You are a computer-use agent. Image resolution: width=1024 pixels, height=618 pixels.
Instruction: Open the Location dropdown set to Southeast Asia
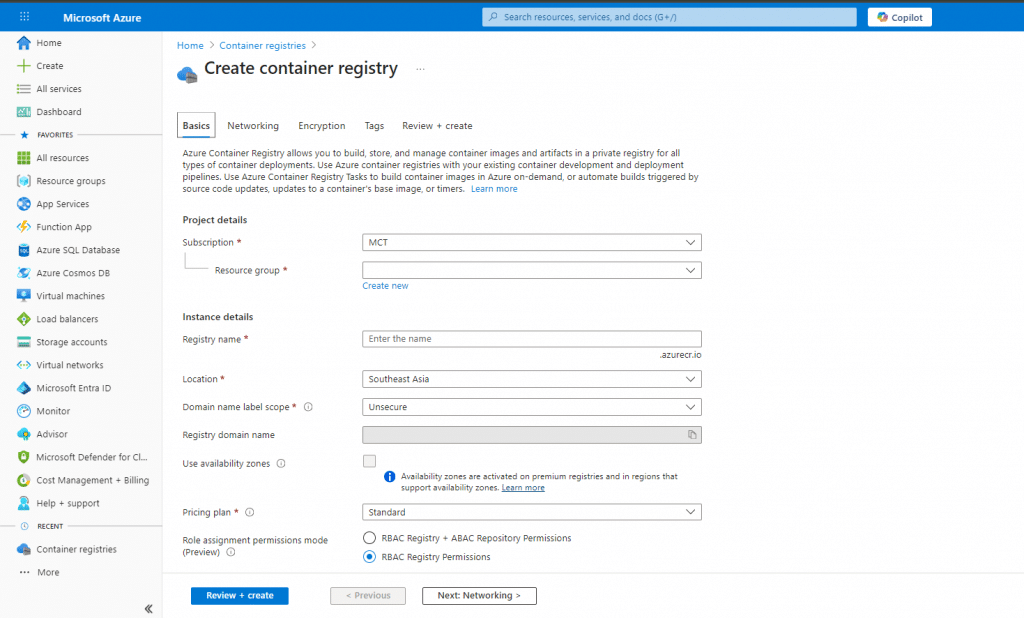(531, 379)
